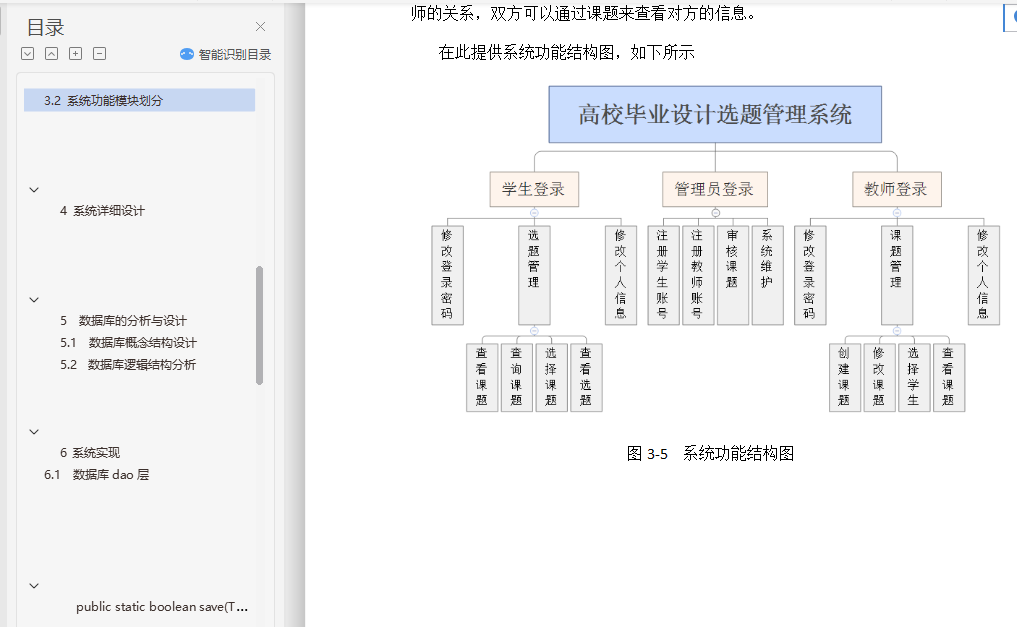Select the 学生登录 node in diagram
The image size is (1017, 627).
534,189
